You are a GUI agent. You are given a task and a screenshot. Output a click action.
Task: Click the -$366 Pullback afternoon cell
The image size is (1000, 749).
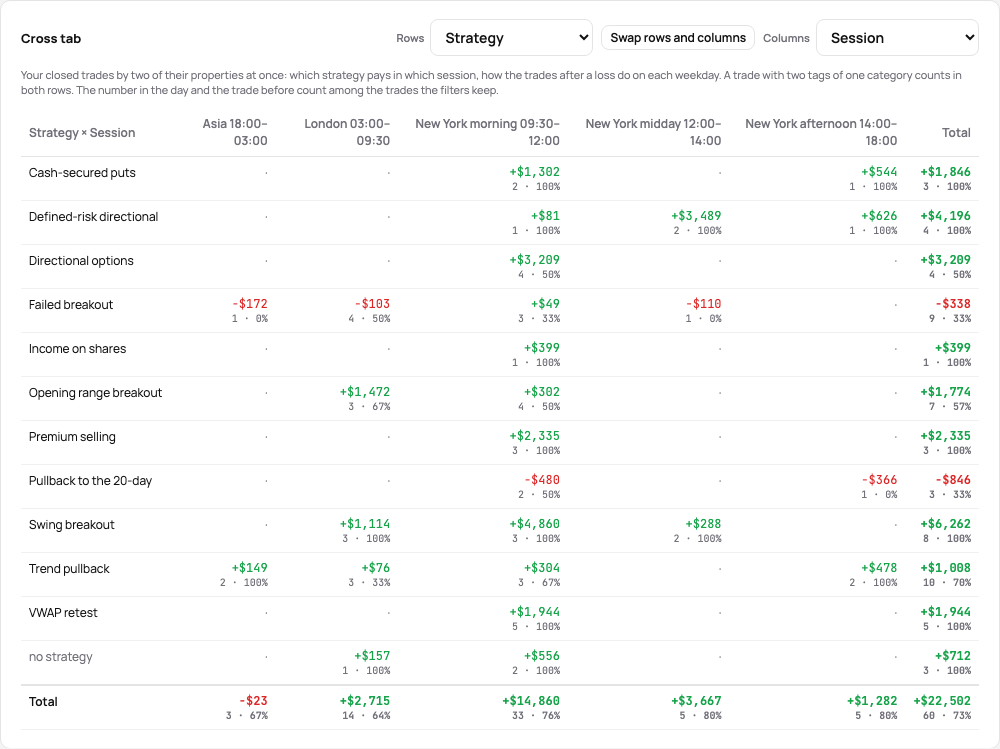(879, 486)
